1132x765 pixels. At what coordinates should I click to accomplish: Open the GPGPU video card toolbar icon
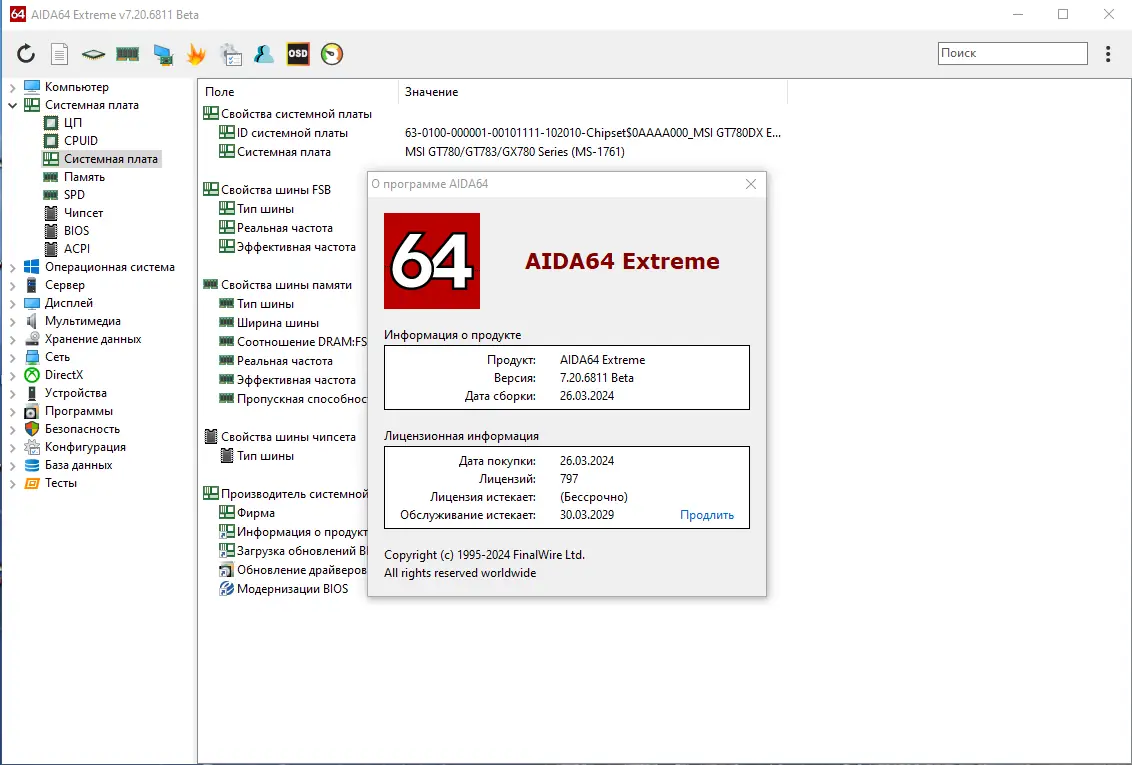(x=161, y=54)
